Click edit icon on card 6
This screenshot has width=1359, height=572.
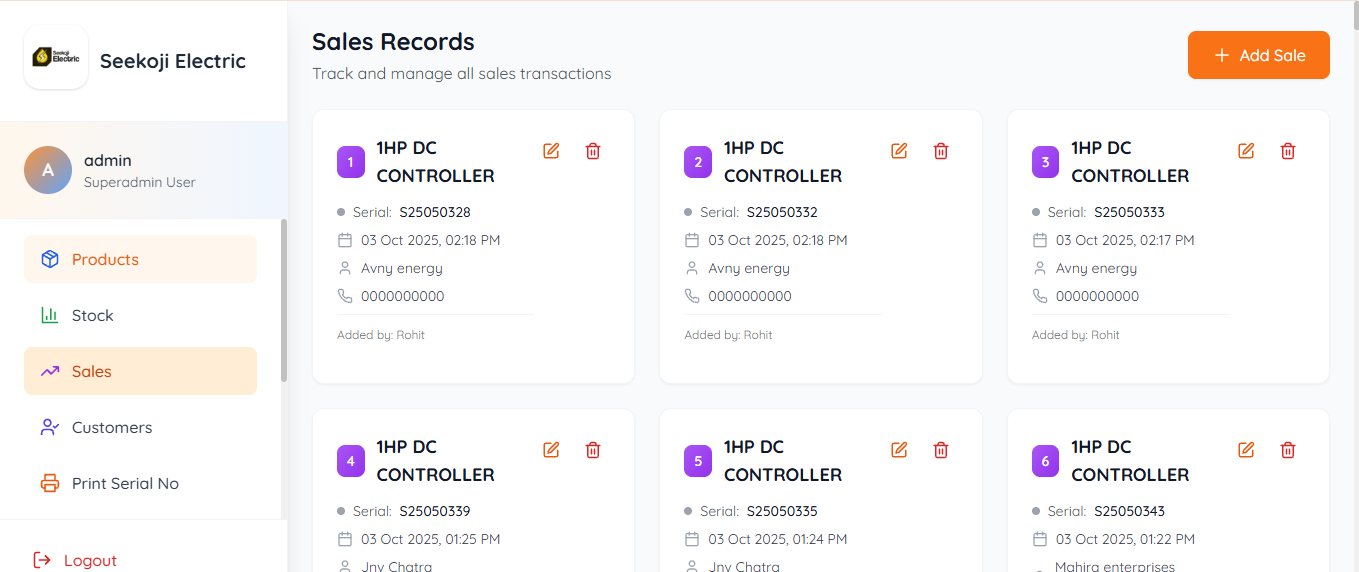click(x=1246, y=450)
